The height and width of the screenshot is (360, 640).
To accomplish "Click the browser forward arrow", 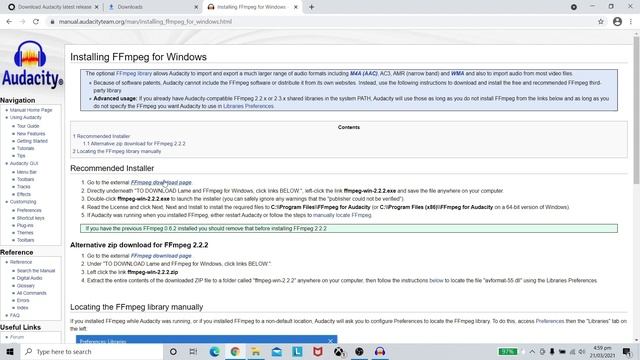I will [22, 22].
